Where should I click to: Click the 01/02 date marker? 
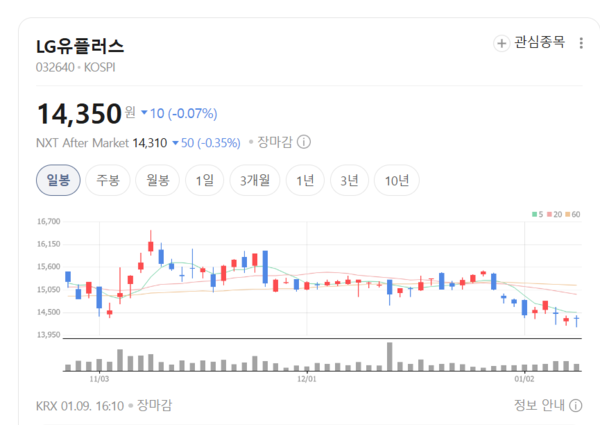pos(524,379)
